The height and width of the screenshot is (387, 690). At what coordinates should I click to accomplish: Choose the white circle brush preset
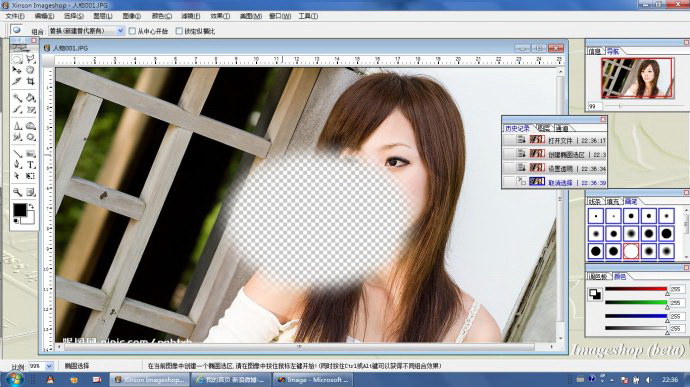631,251
